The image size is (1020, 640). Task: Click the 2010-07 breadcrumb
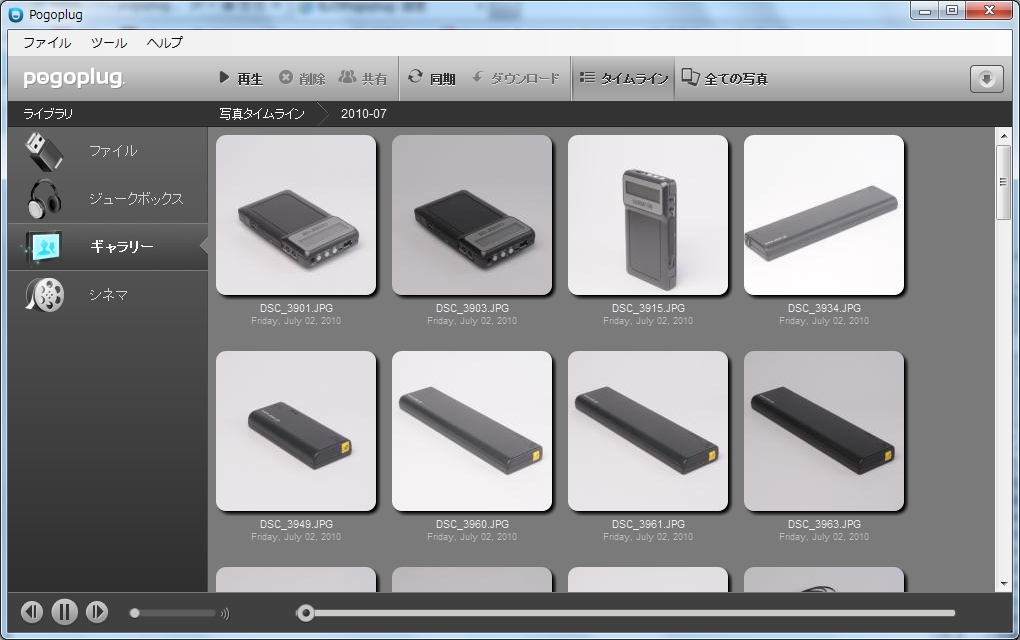(x=364, y=114)
